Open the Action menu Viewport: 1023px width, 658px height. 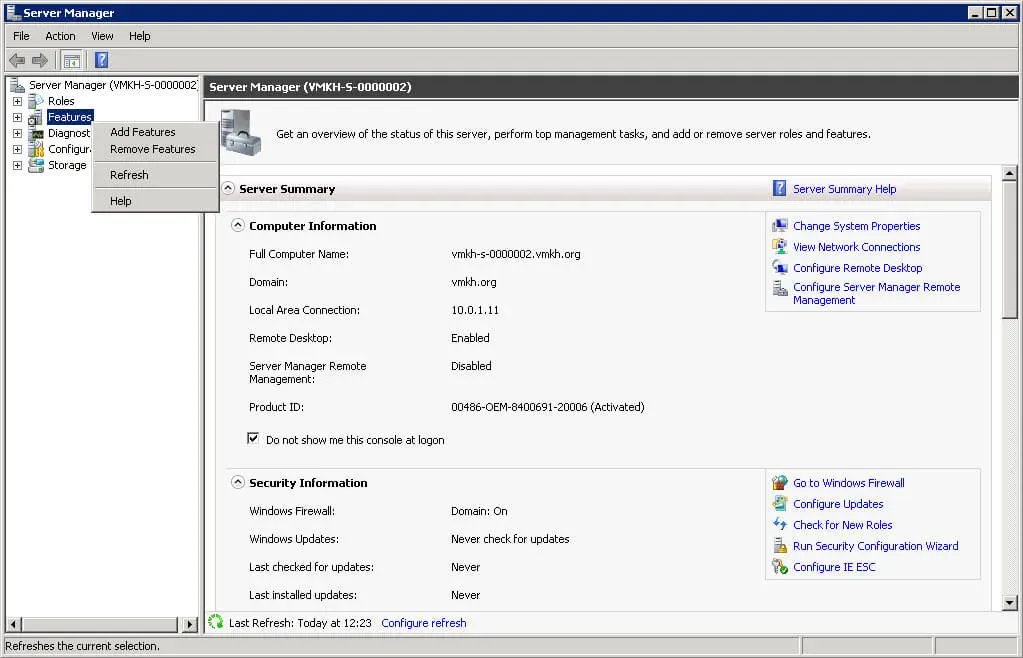click(60, 36)
